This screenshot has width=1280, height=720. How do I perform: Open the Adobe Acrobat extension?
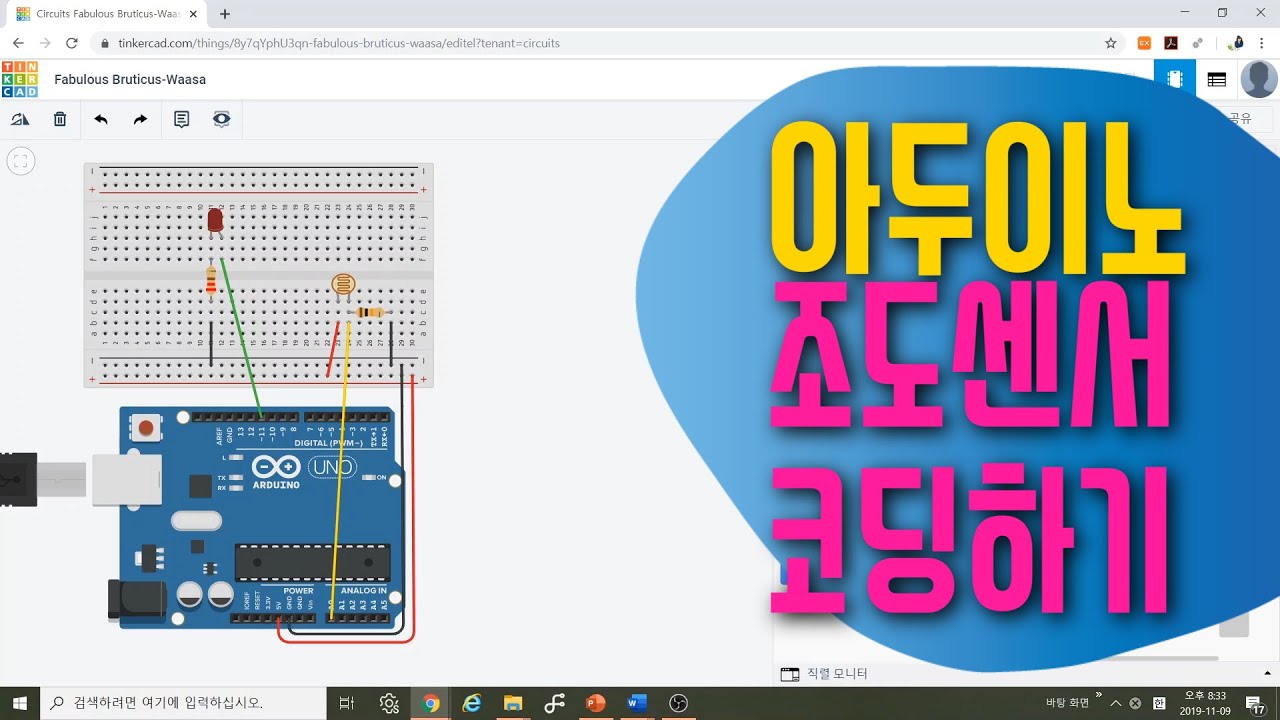[1171, 43]
